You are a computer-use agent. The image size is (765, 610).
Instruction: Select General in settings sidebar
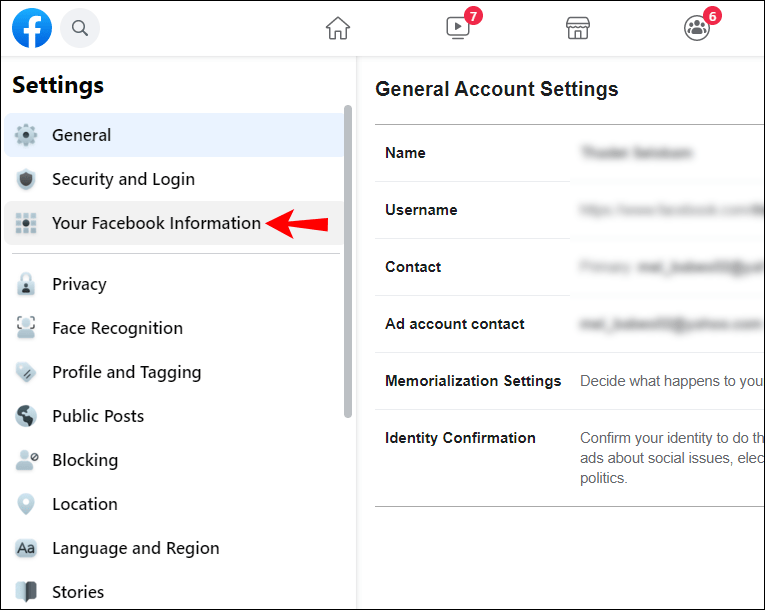[x=174, y=135]
